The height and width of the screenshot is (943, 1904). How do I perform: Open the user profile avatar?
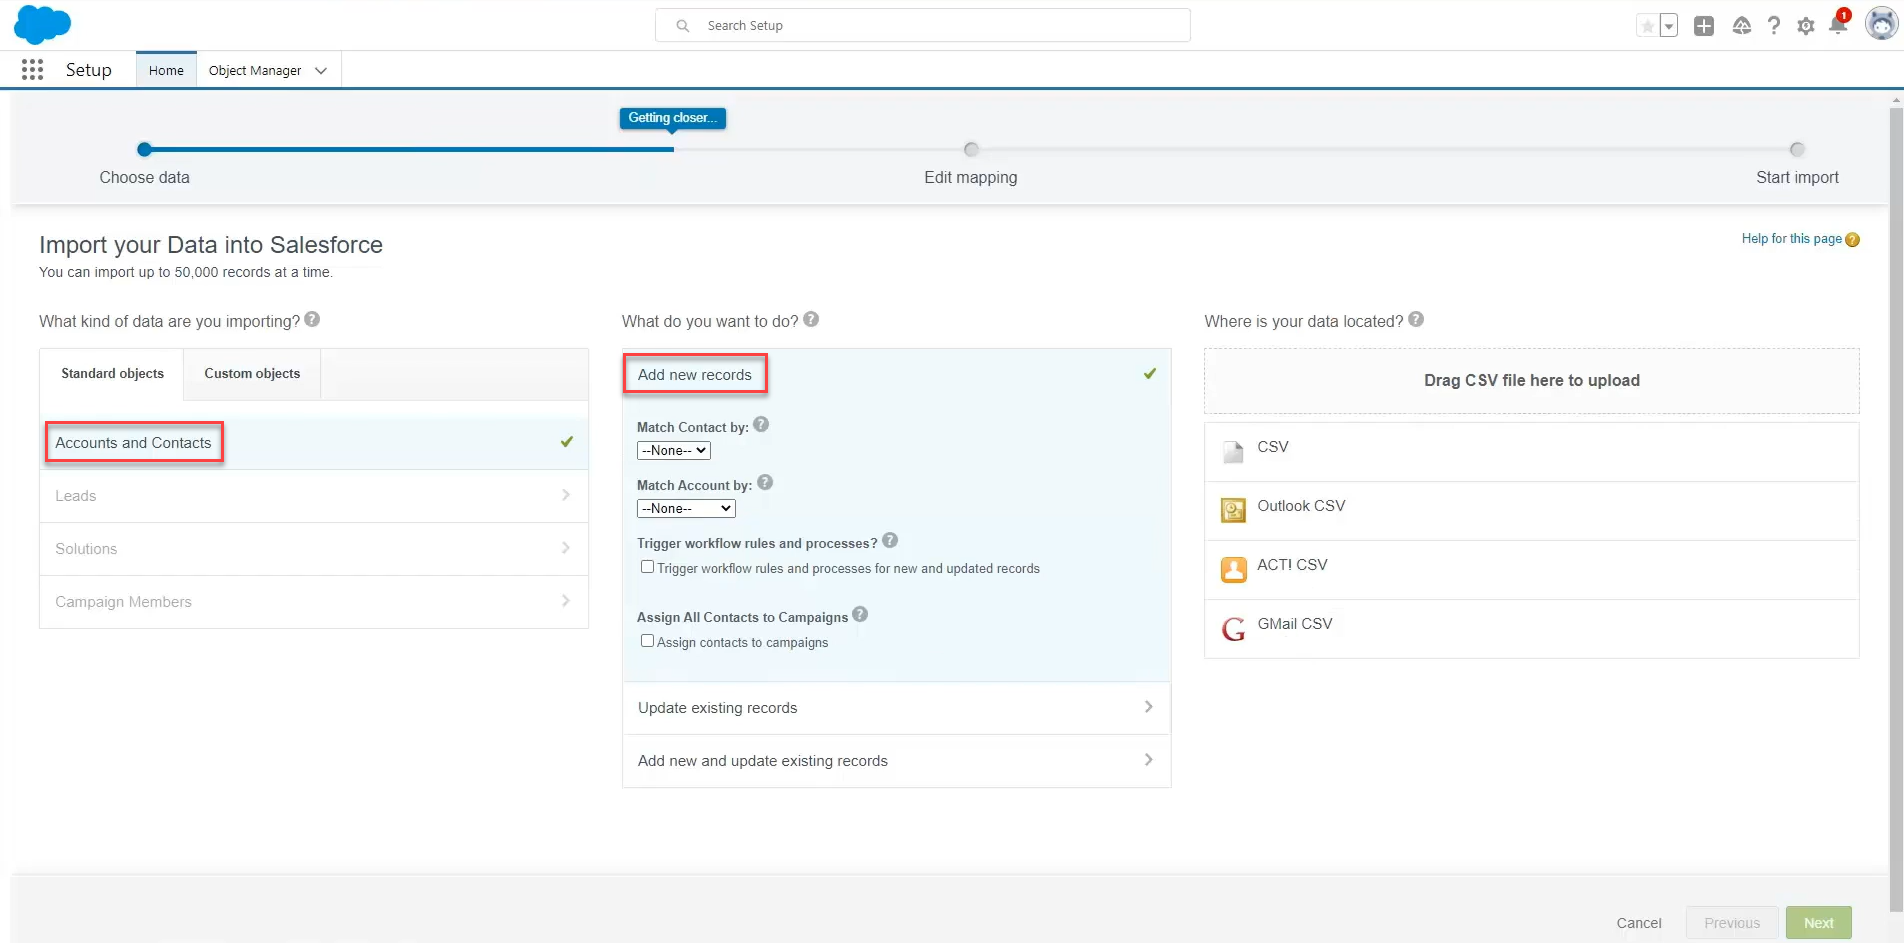[1881, 24]
